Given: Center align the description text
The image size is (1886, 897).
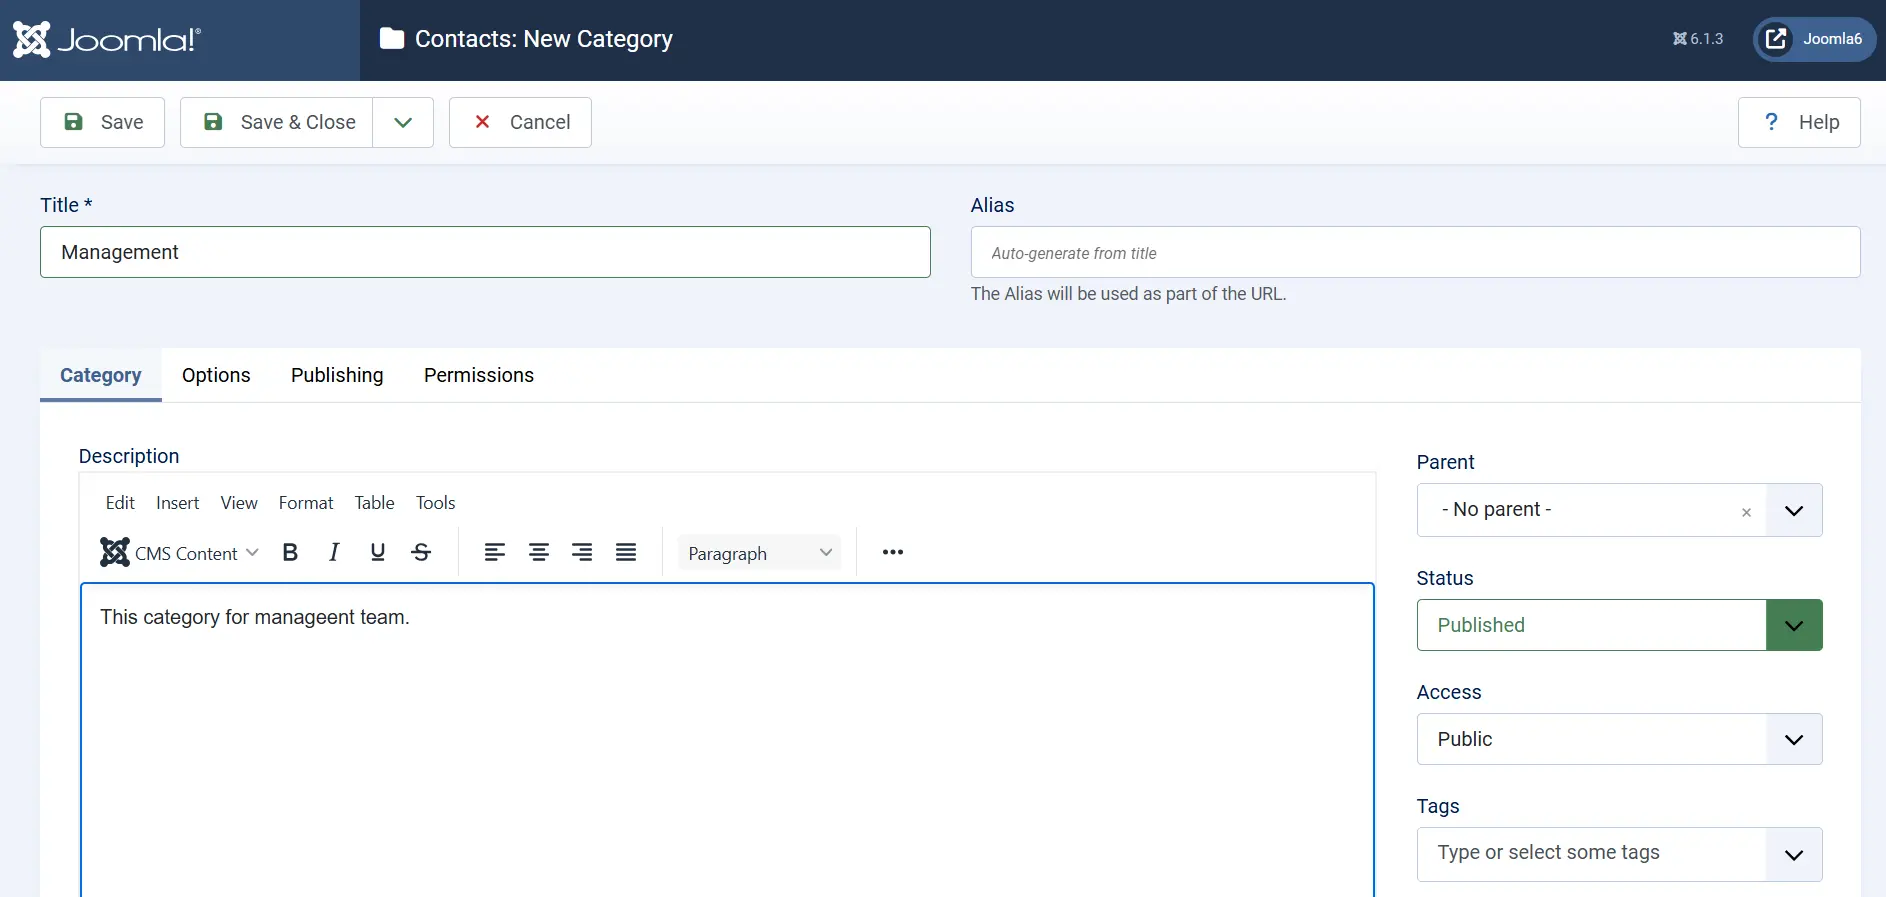Looking at the screenshot, I should (539, 552).
